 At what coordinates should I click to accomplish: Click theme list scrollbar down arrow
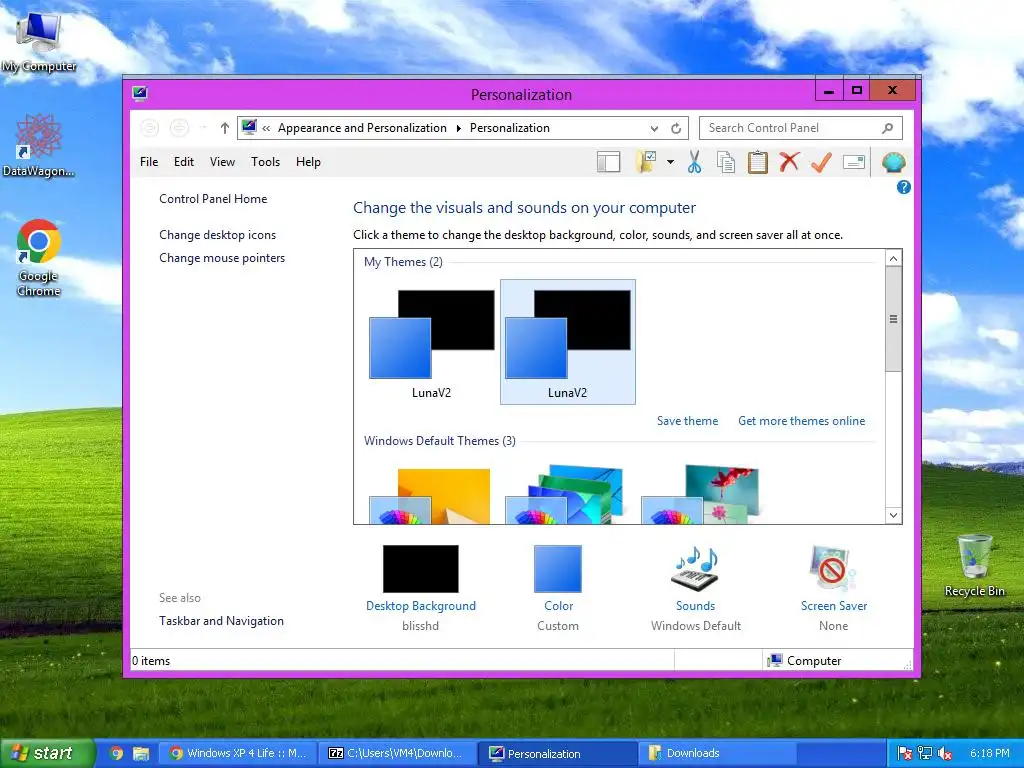[893, 515]
